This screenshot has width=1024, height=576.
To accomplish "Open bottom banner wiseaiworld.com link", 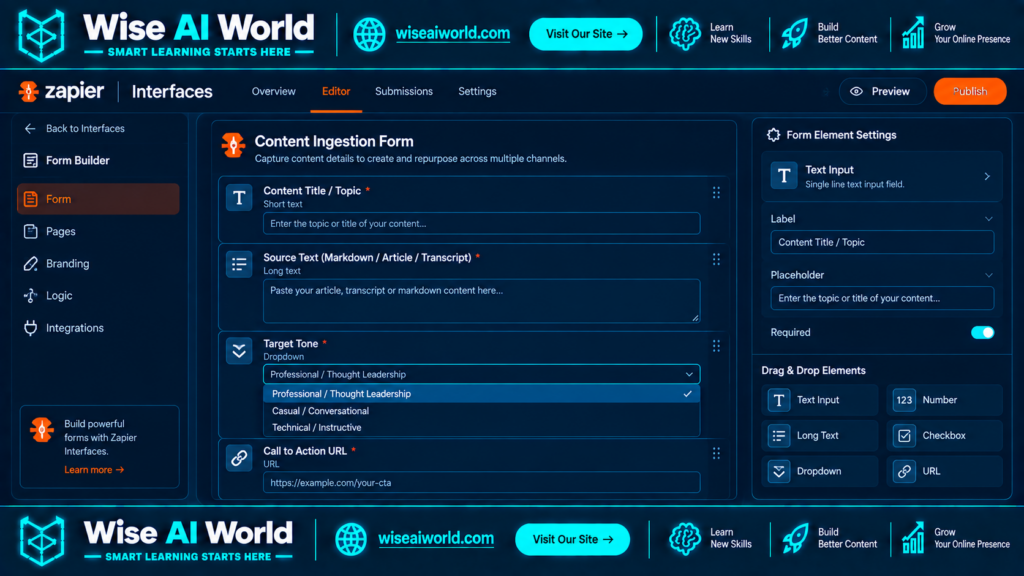I will point(436,539).
